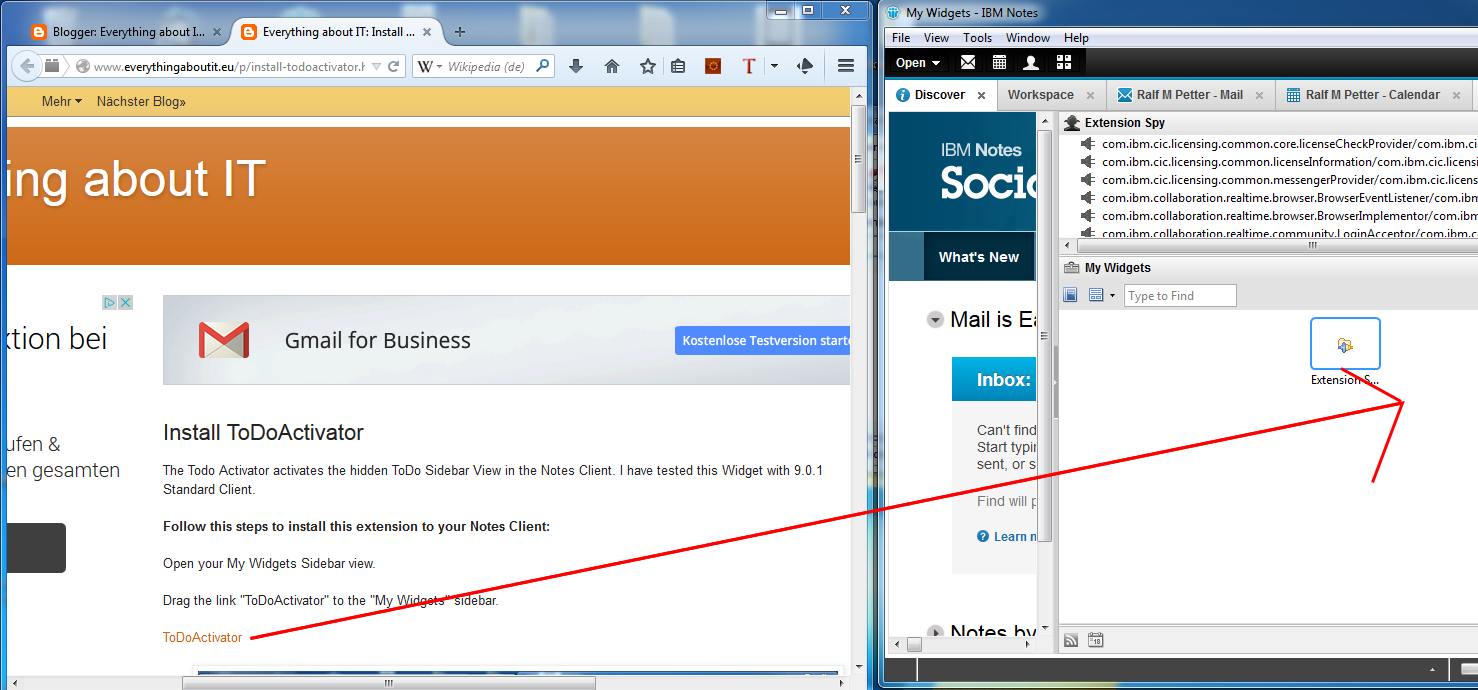Click the Type to Find search field
1478x690 pixels.
[1180, 296]
